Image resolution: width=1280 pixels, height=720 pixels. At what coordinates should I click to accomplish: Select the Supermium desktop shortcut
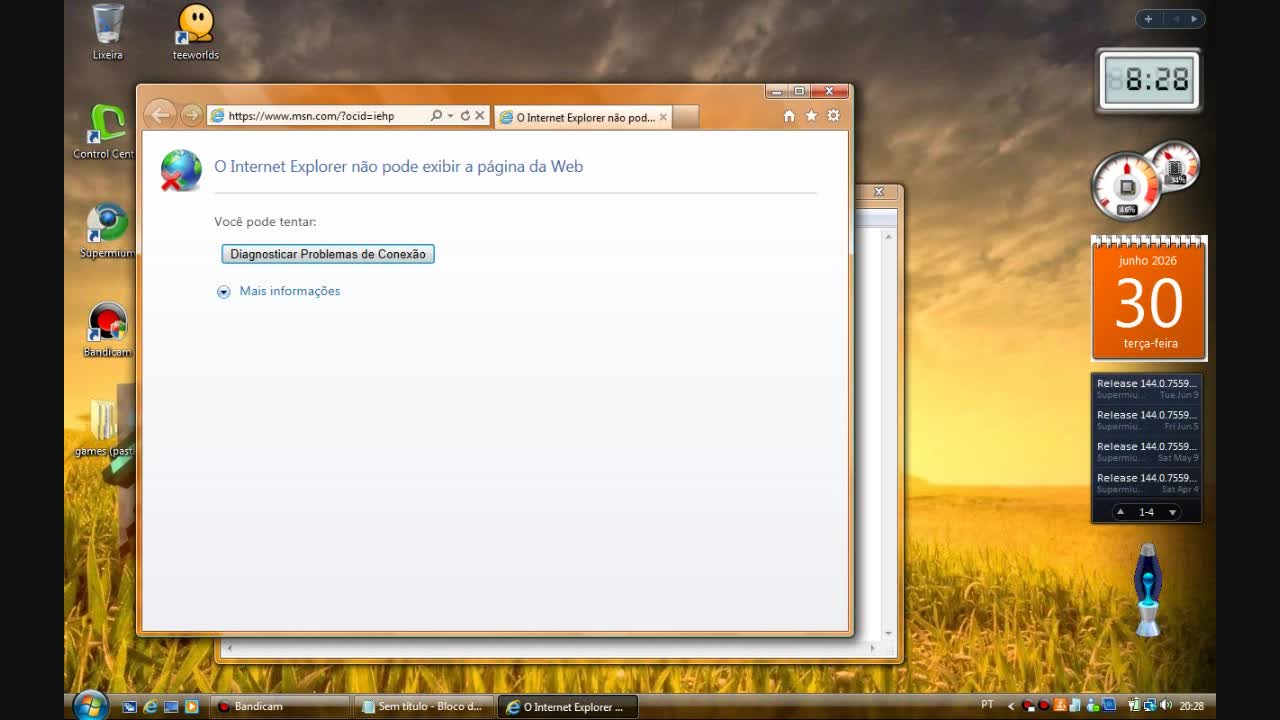107,231
